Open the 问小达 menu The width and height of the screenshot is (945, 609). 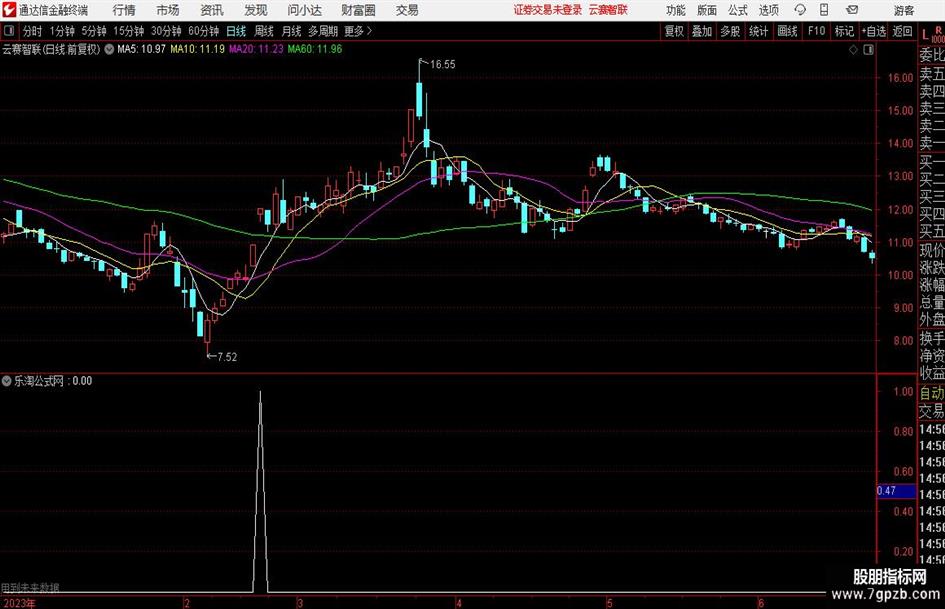click(304, 10)
